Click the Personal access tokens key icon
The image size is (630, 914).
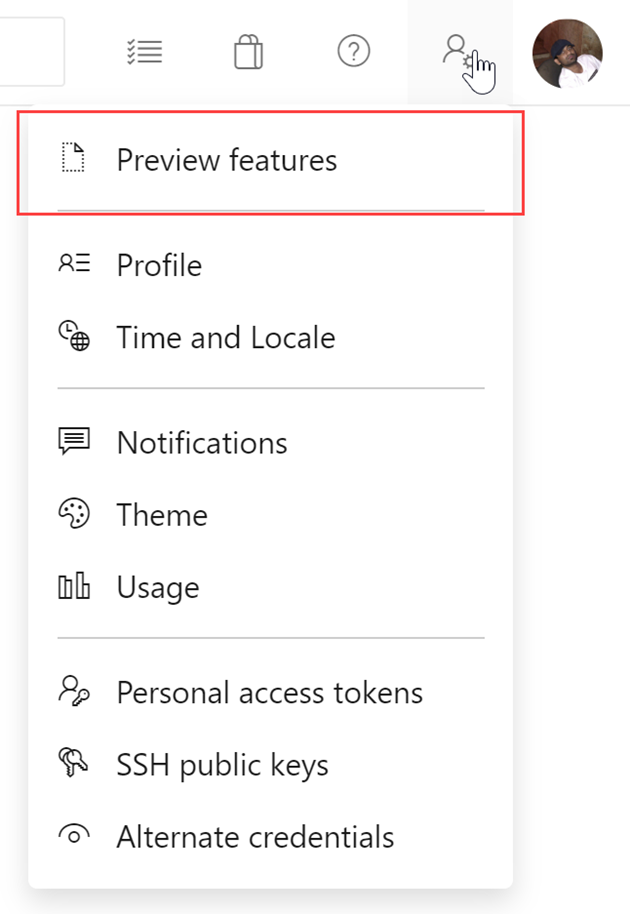point(74,692)
